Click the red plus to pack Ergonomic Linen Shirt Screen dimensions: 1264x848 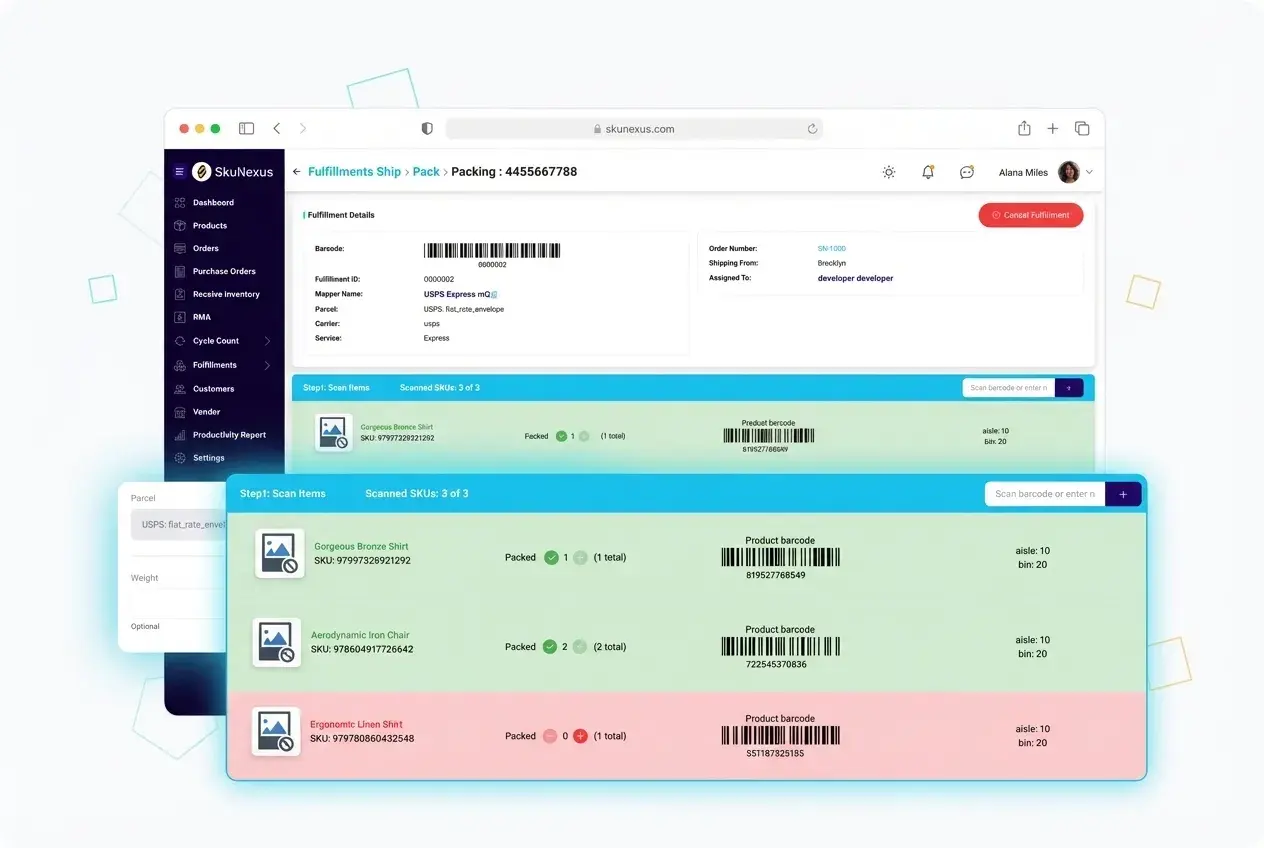tap(580, 735)
